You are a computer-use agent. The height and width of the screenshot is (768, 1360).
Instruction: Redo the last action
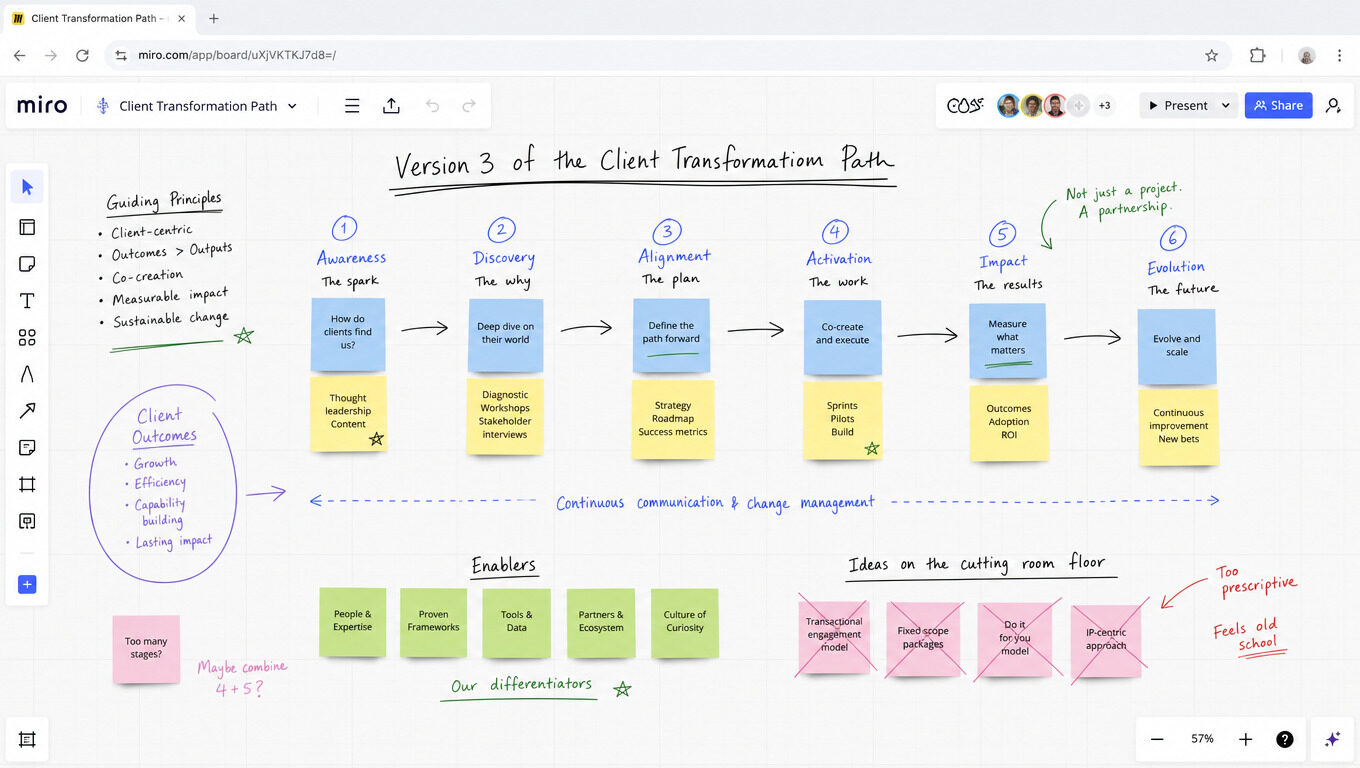point(469,106)
